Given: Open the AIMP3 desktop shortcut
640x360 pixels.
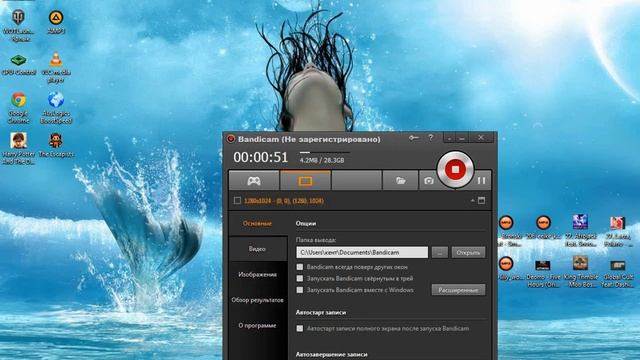Looking at the screenshot, I should 56,22.
